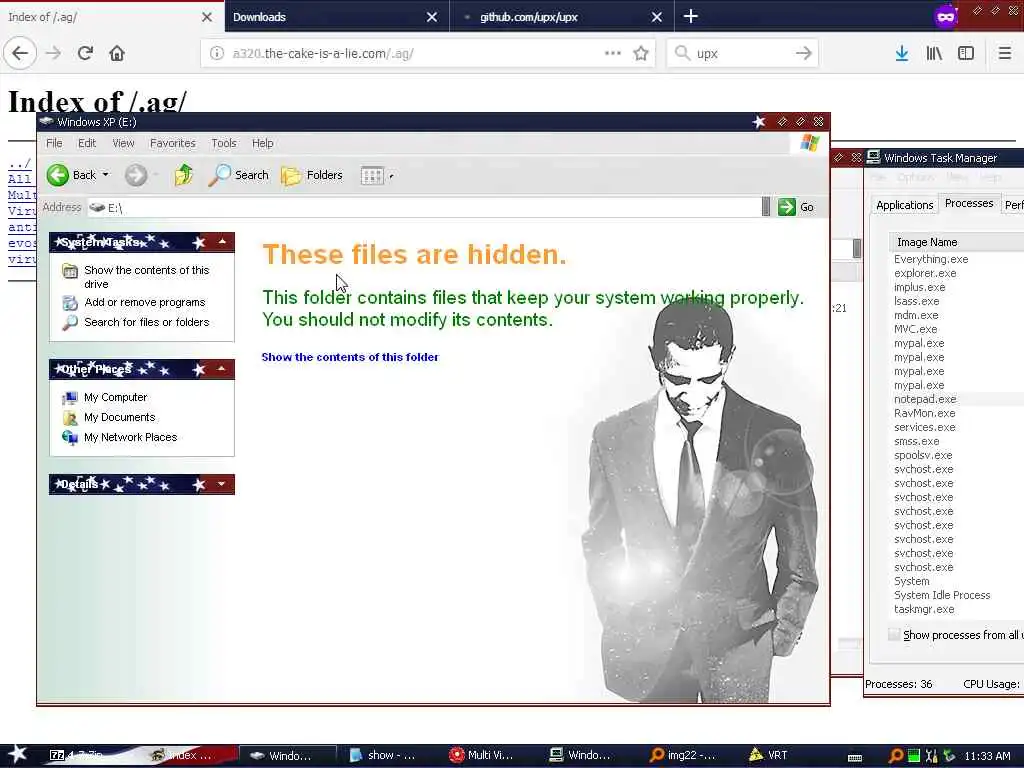Select explorer.exe process row

click(x=925, y=273)
